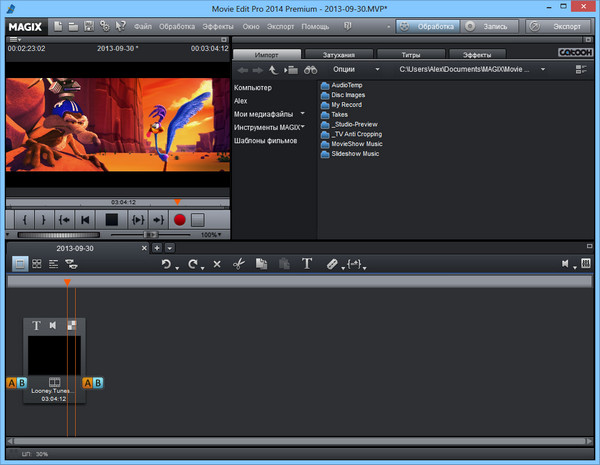Click the audio speaker icon on Looney Tunes clip
This screenshot has height=465, width=600.
point(53,325)
